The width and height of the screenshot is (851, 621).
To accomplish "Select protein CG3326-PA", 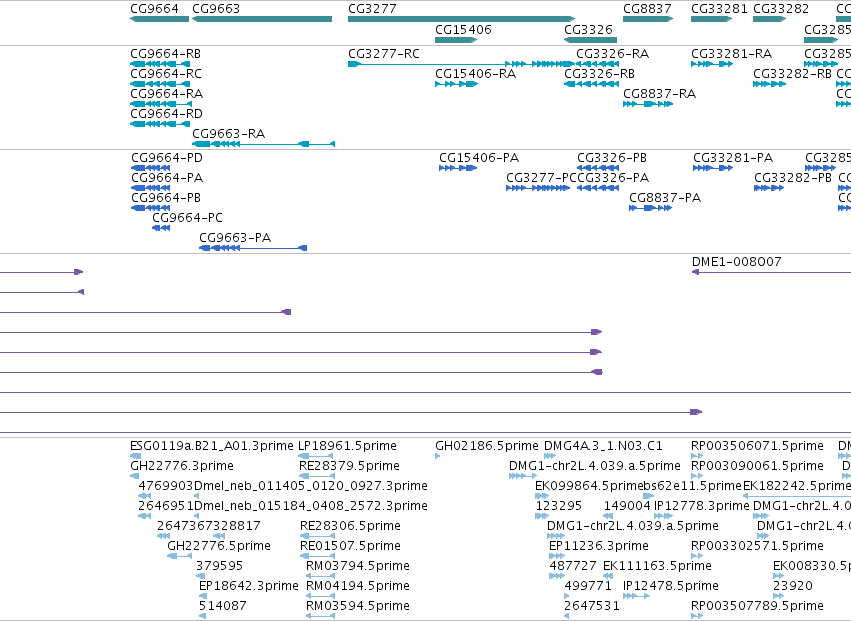I will click(x=598, y=188).
